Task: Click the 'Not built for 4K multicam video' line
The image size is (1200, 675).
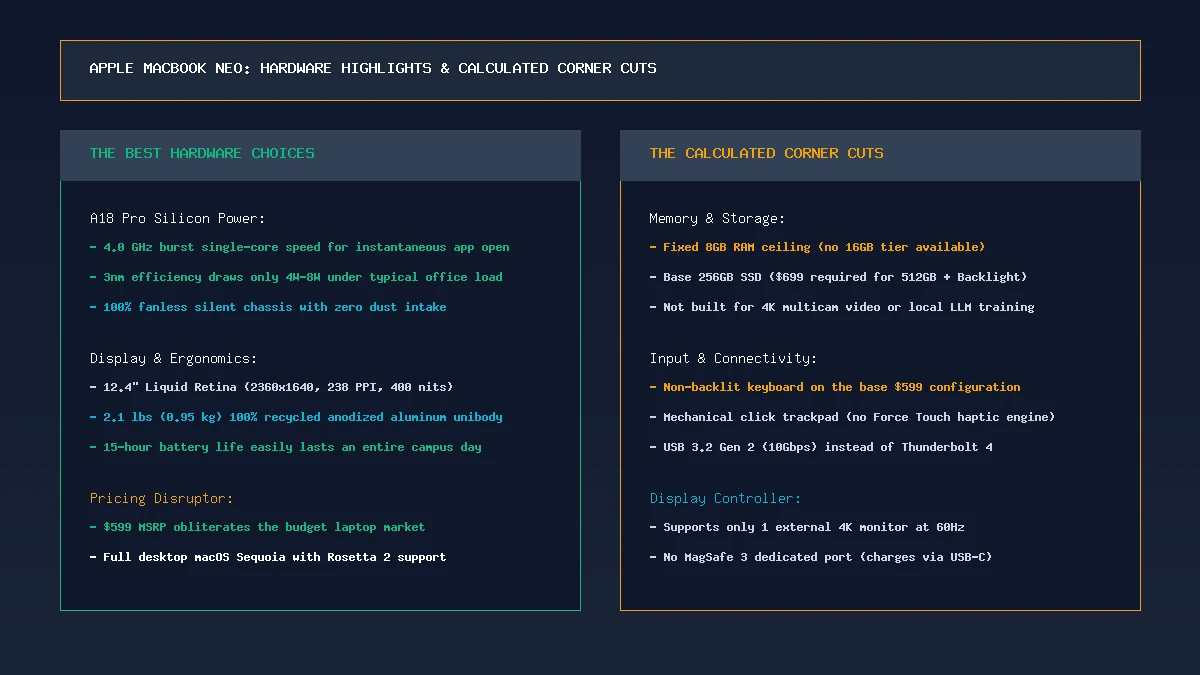Action: [x=842, y=307]
